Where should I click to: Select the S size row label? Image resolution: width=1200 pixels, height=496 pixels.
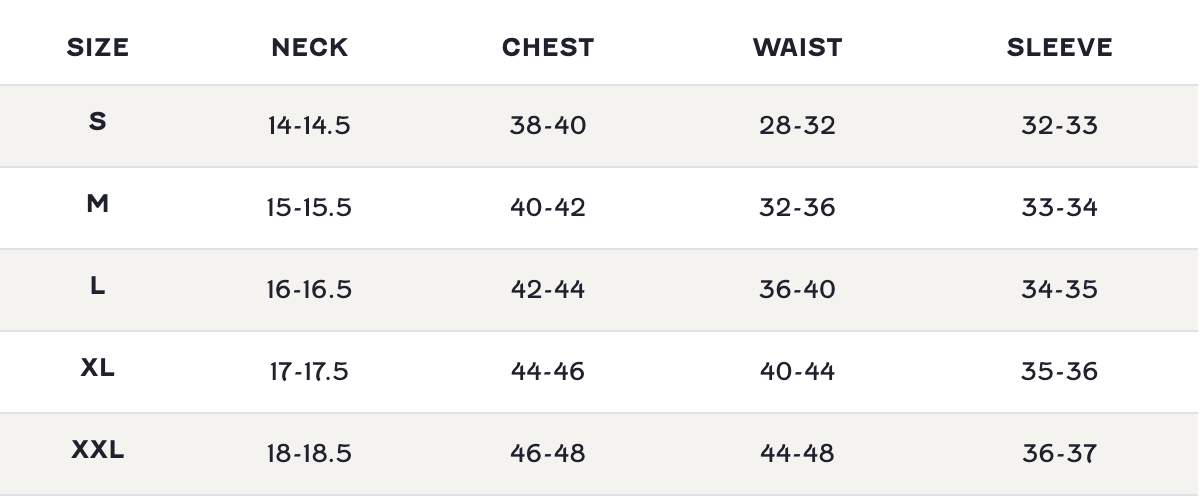pos(97,122)
